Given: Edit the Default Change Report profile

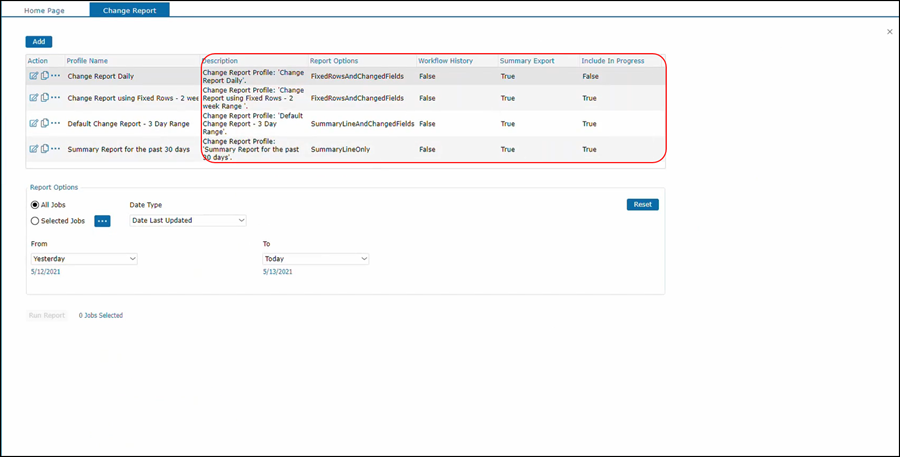Looking at the screenshot, I should 33,124.
